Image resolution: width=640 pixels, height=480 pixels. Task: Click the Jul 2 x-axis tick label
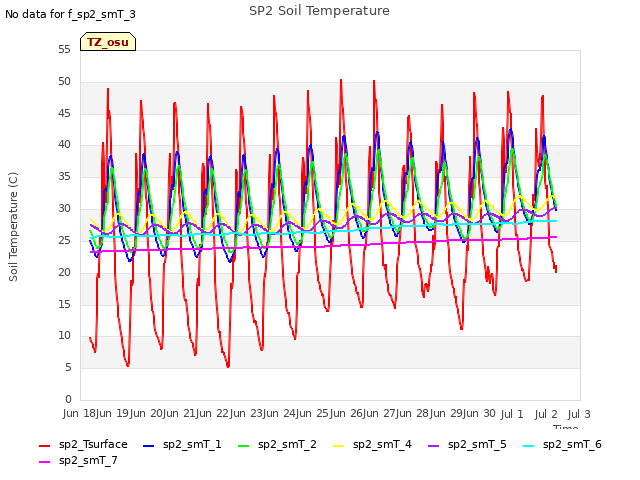click(546, 414)
